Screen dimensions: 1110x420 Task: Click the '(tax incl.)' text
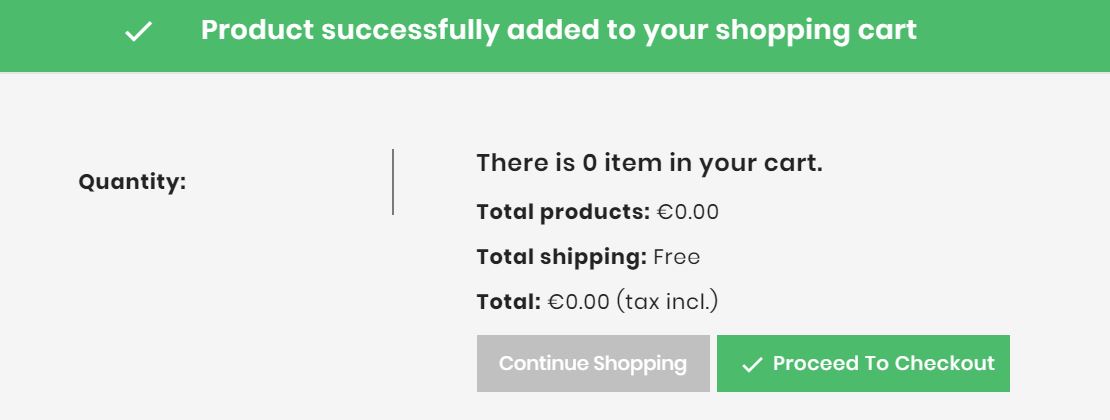click(x=667, y=302)
